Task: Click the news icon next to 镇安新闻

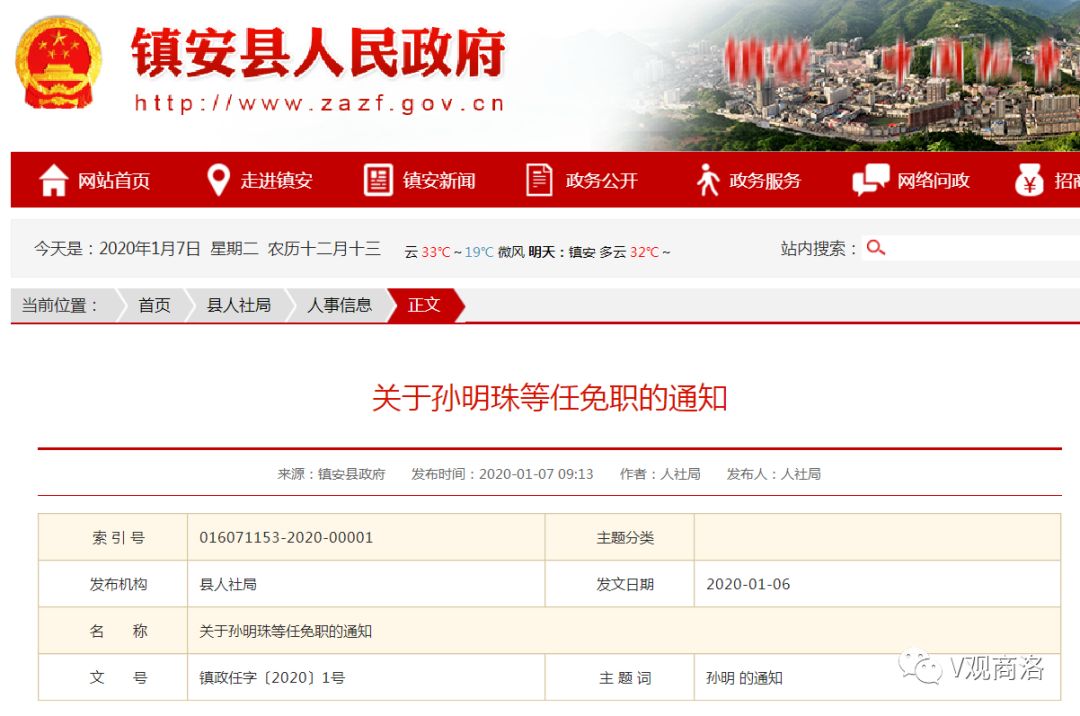Action: pyautogui.click(x=378, y=180)
